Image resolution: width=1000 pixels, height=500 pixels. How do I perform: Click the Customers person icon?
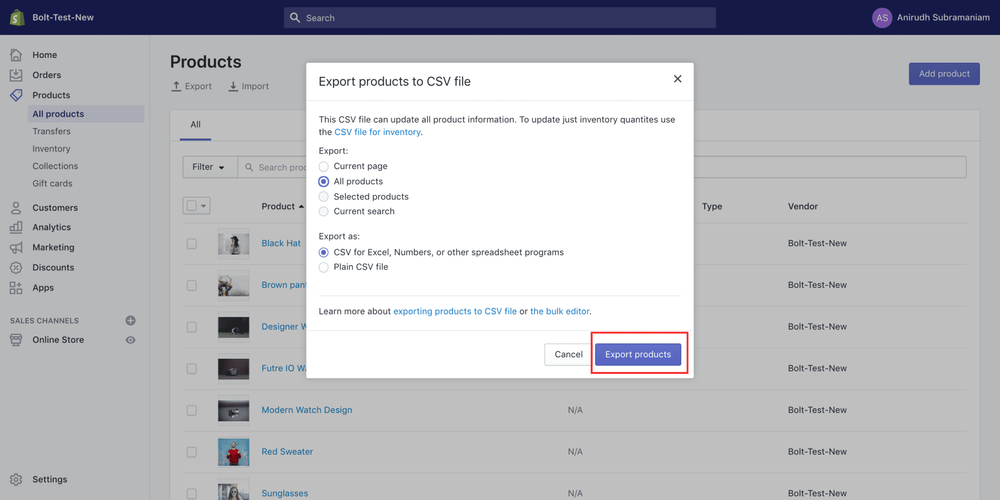coord(16,208)
